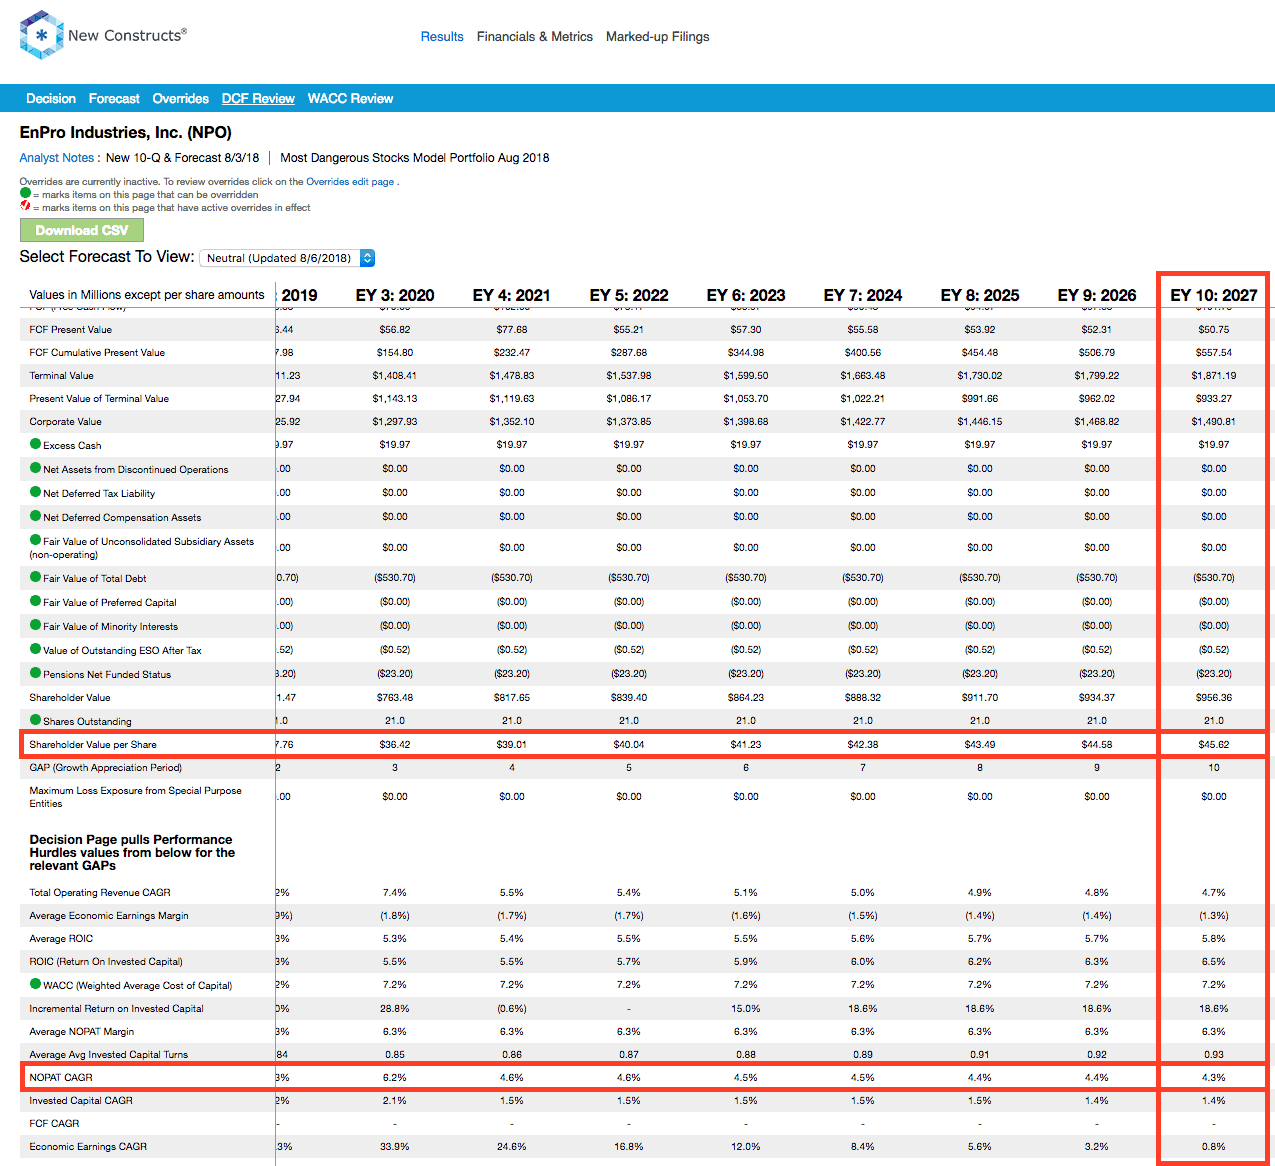Open Marked-up Filings tab
Image resolution: width=1275 pixels, height=1166 pixels.
tap(658, 37)
